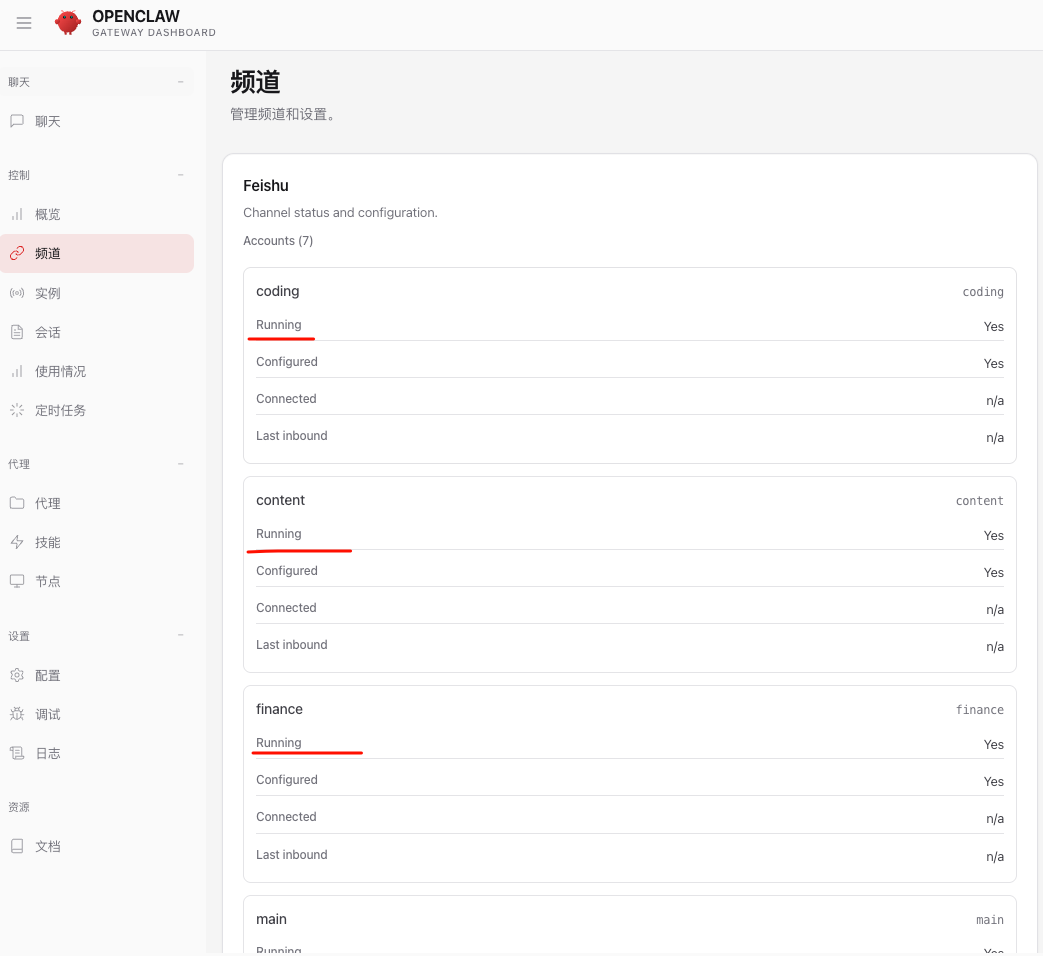Select the gear icon for 配置

[17, 675]
